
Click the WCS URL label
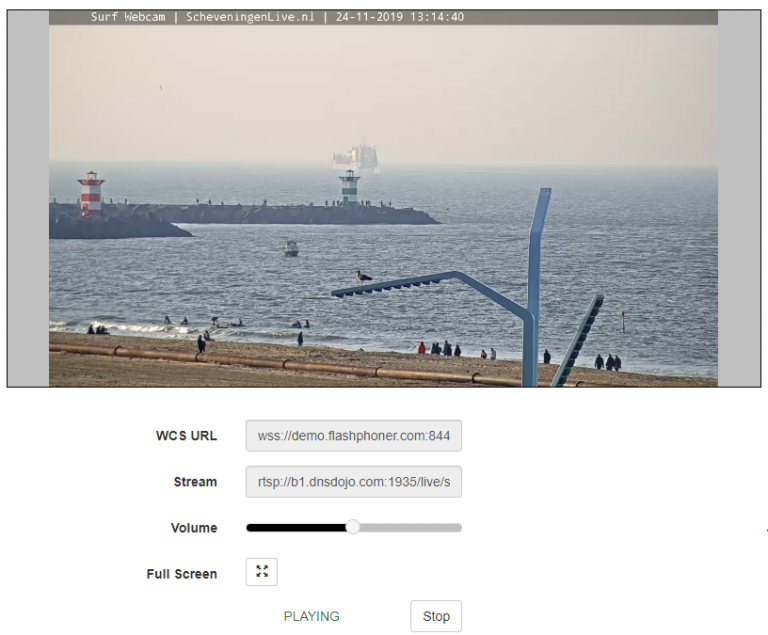pos(186,436)
